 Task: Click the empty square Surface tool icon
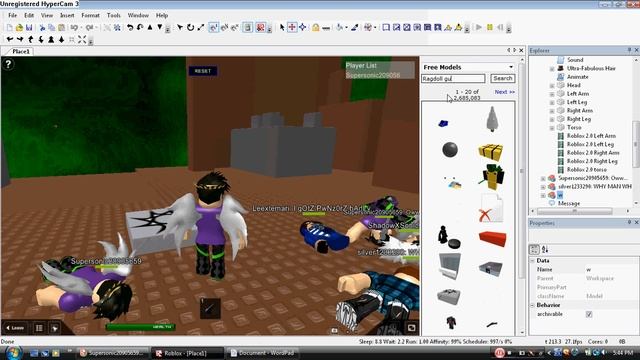click(386, 28)
